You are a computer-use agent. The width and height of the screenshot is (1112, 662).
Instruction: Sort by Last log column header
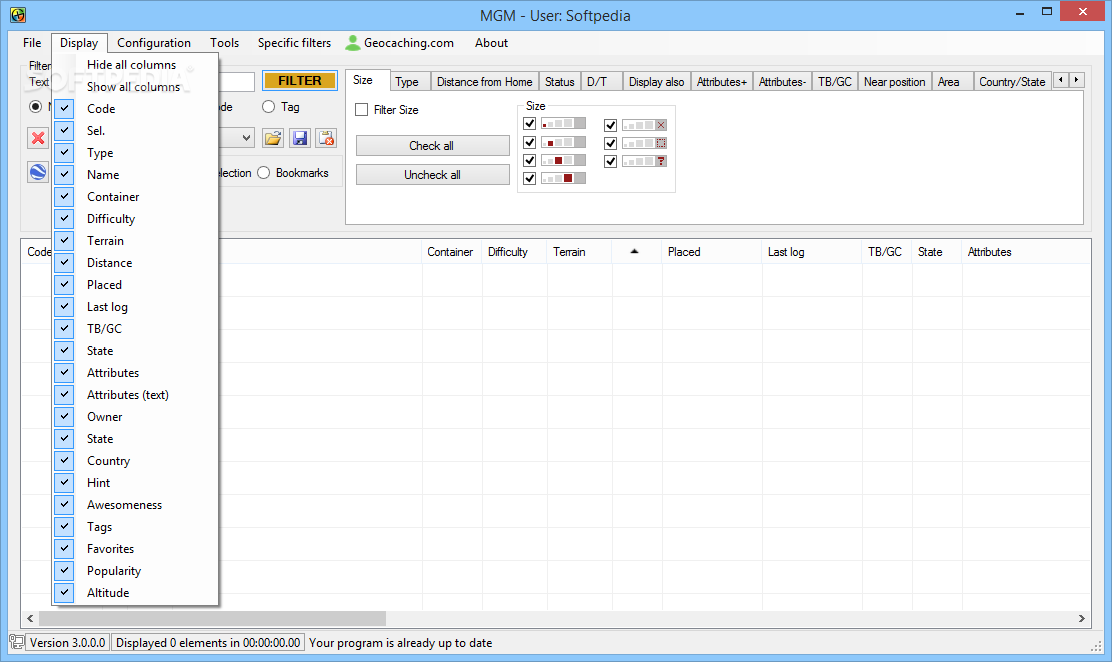tap(812, 251)
